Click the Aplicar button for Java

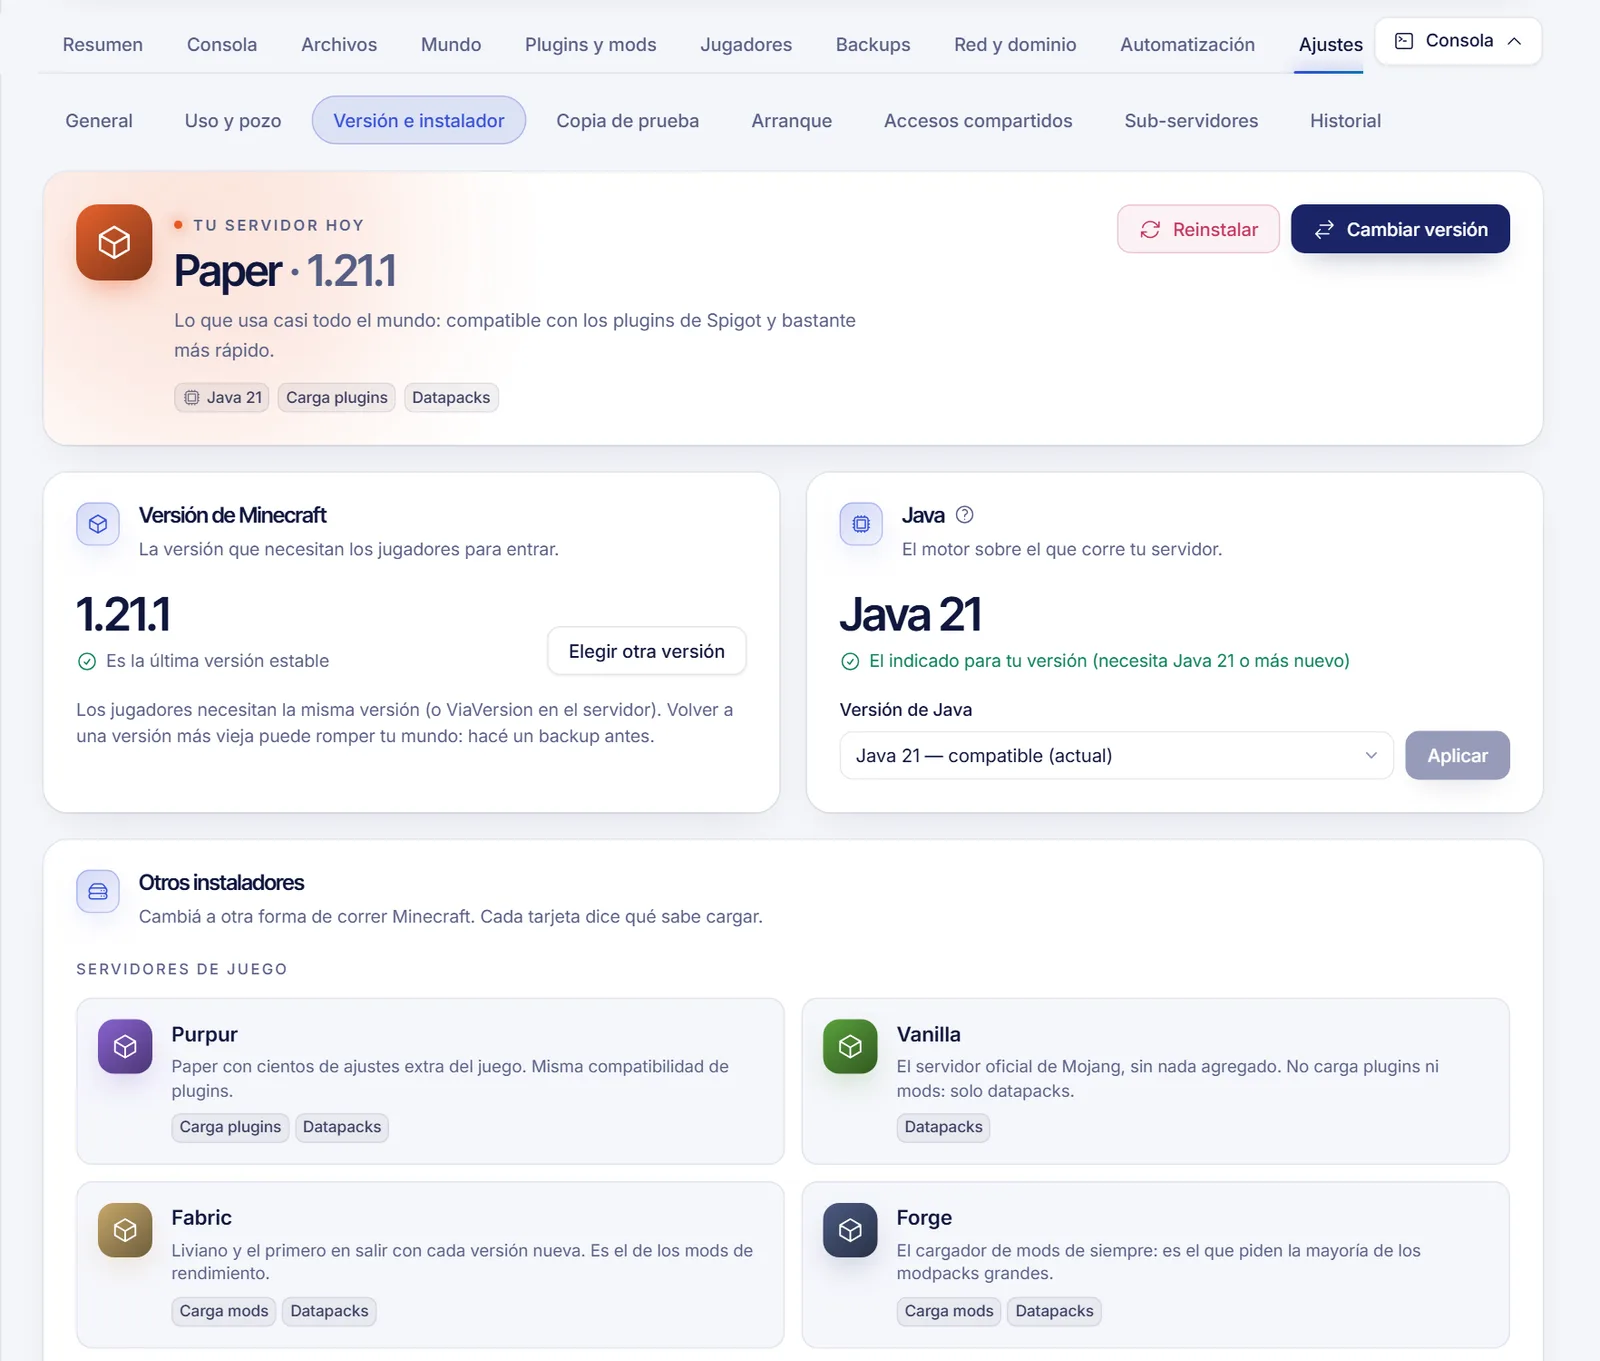pos(1457,756)
